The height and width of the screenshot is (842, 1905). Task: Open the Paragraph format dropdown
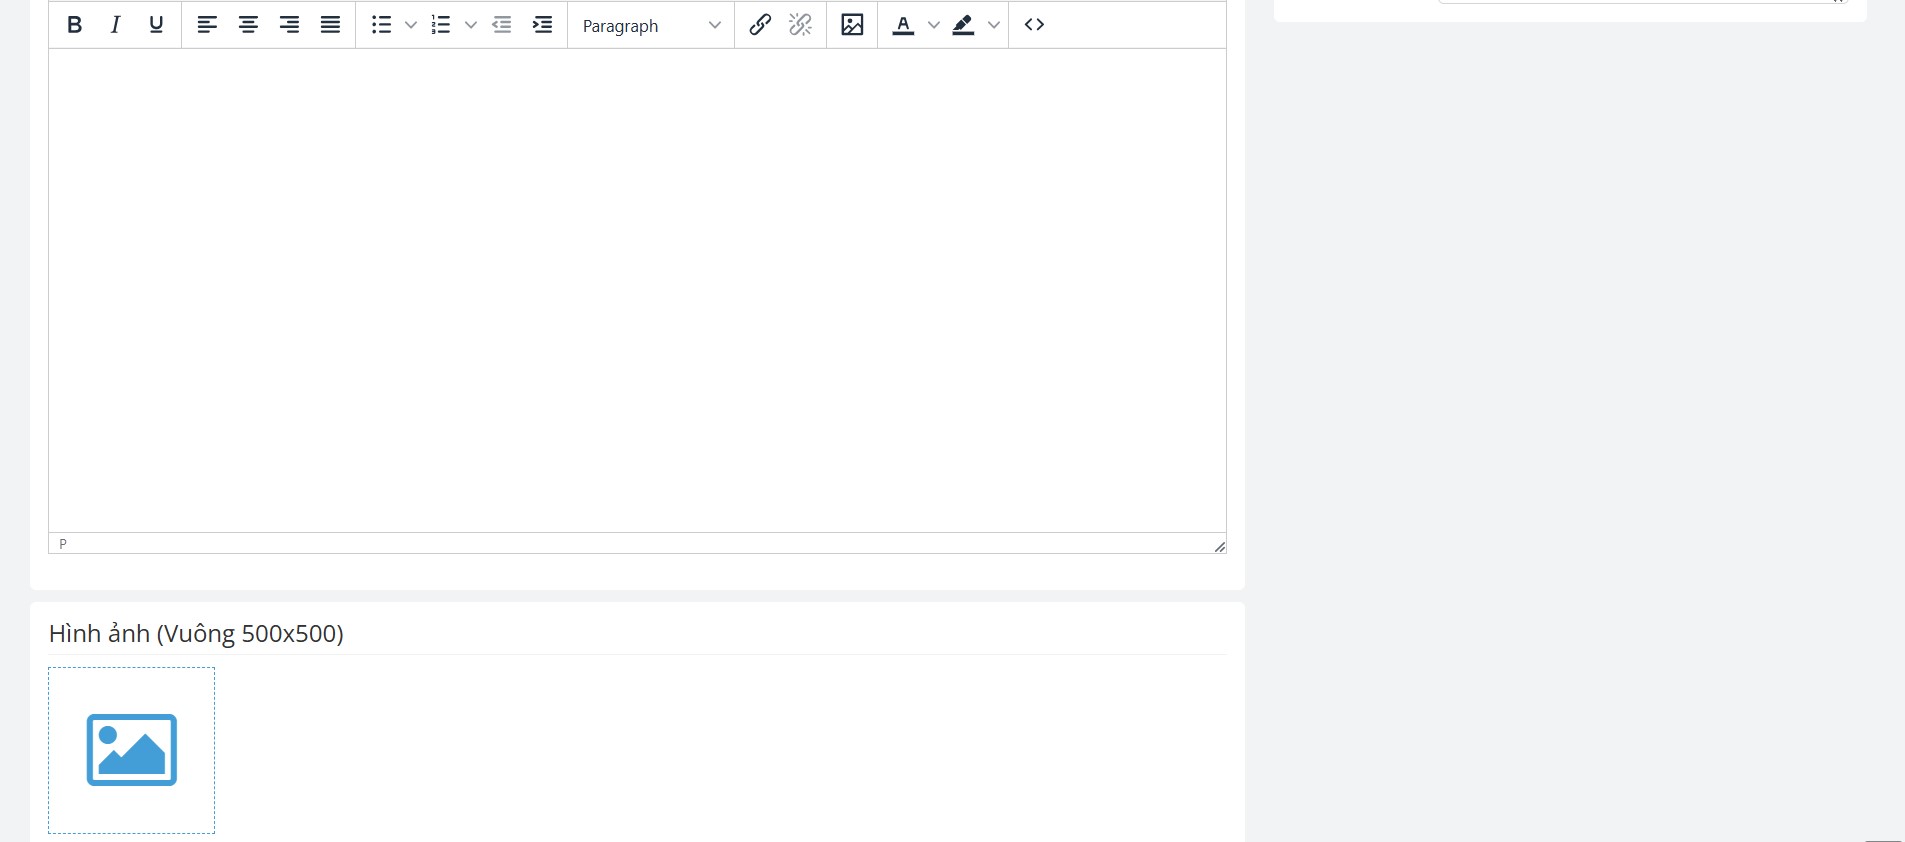coord(651,25)
